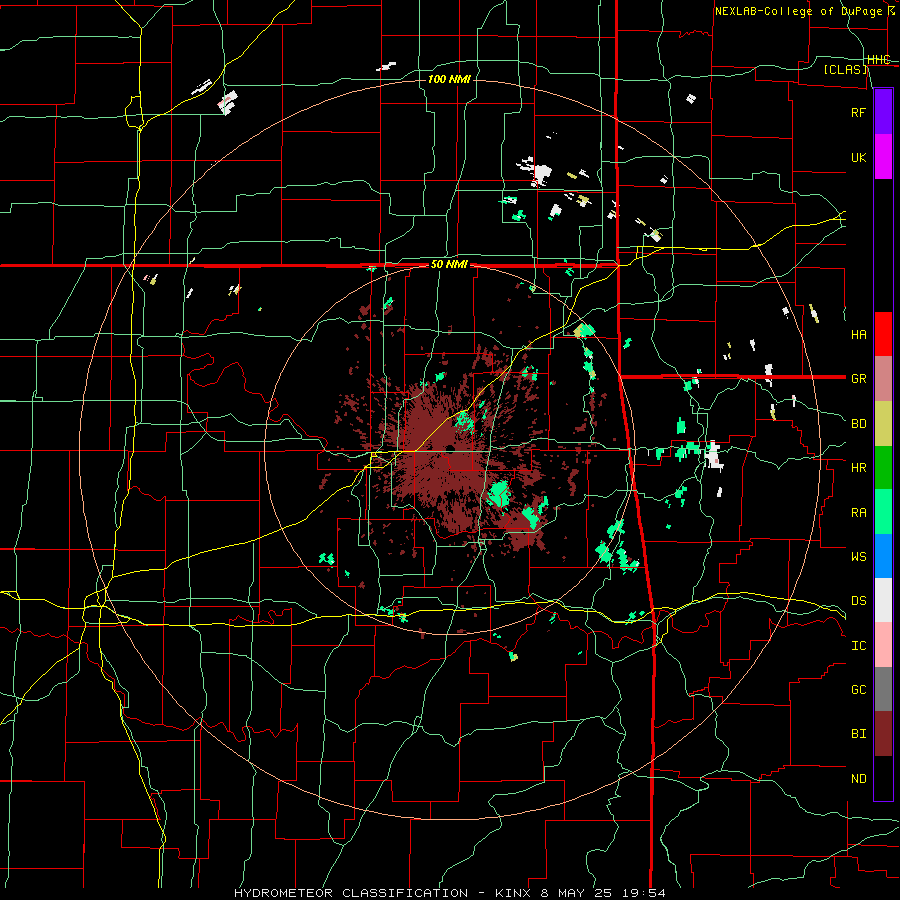Click the HHC product label
The image size is (900, 900).
click(x=879, y=59)
